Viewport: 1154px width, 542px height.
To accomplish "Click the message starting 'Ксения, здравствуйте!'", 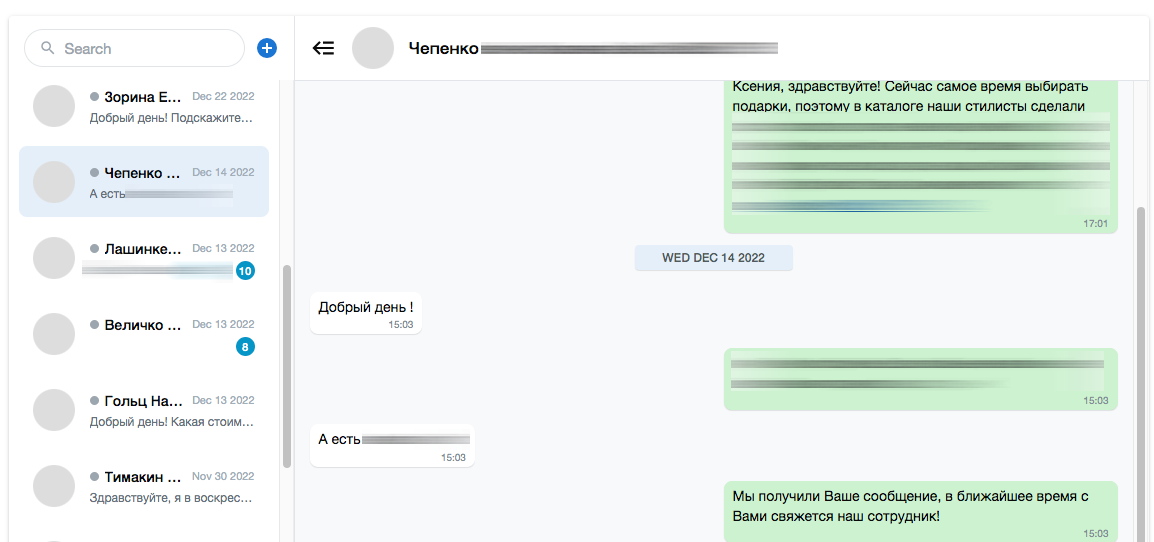I will click(921, 157).
